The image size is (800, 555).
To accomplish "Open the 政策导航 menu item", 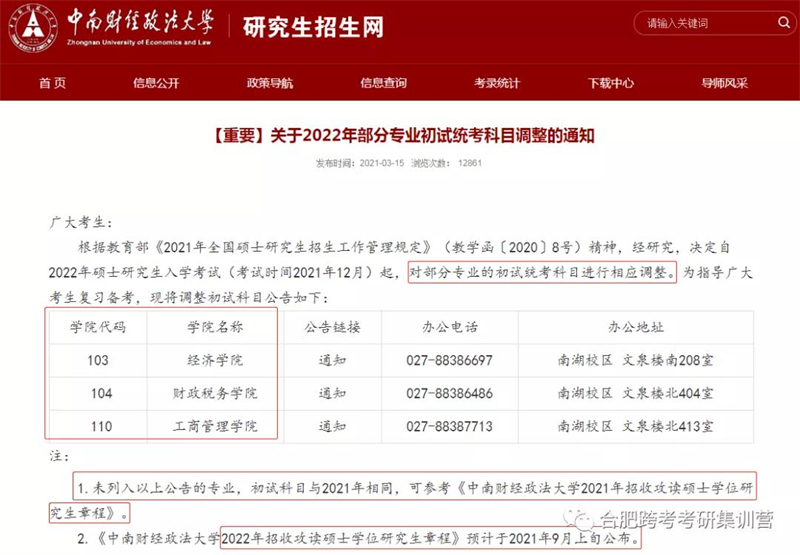I will tap(270, 83).
